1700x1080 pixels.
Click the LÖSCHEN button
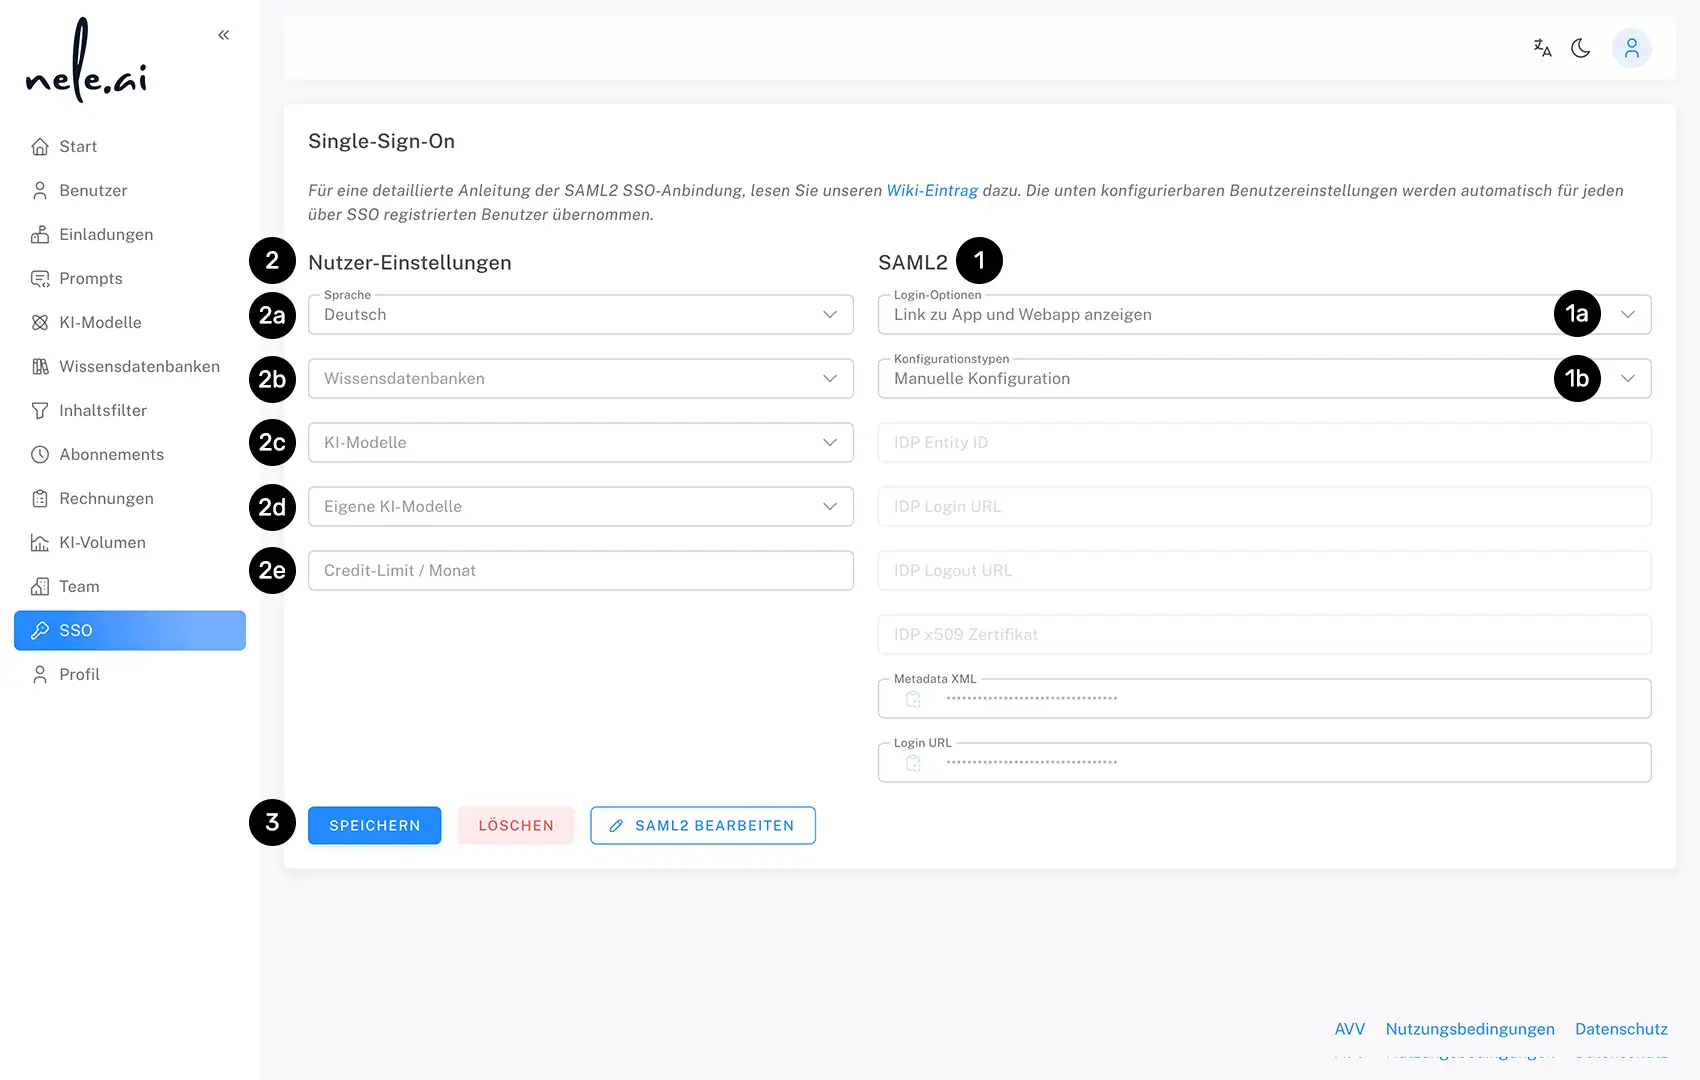(x=516, y=826)
